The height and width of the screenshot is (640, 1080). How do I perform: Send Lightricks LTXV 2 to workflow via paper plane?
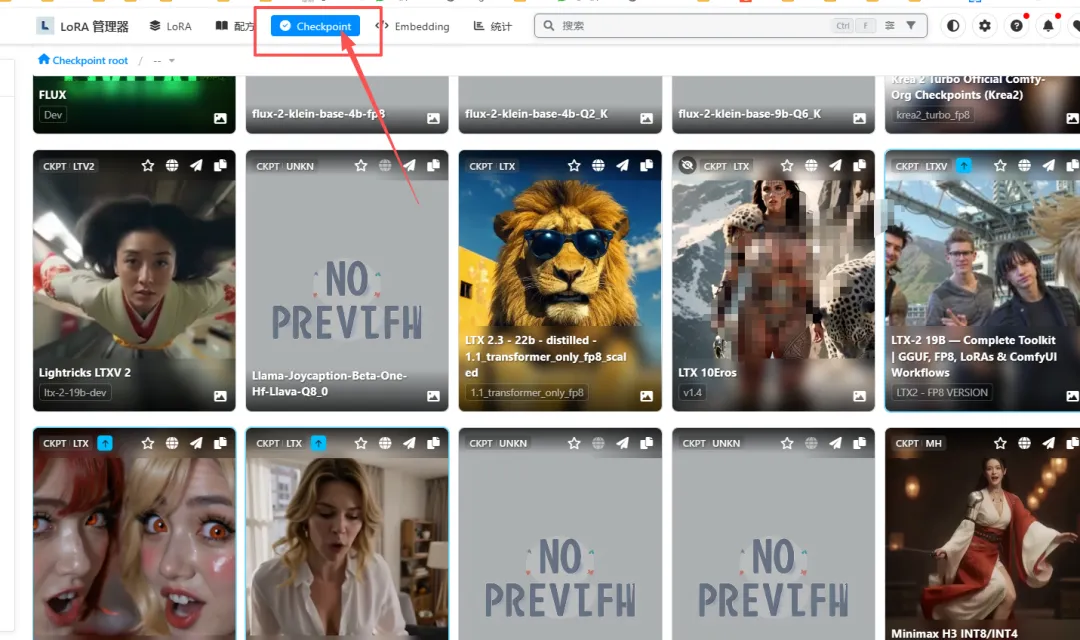click(196, 165)
